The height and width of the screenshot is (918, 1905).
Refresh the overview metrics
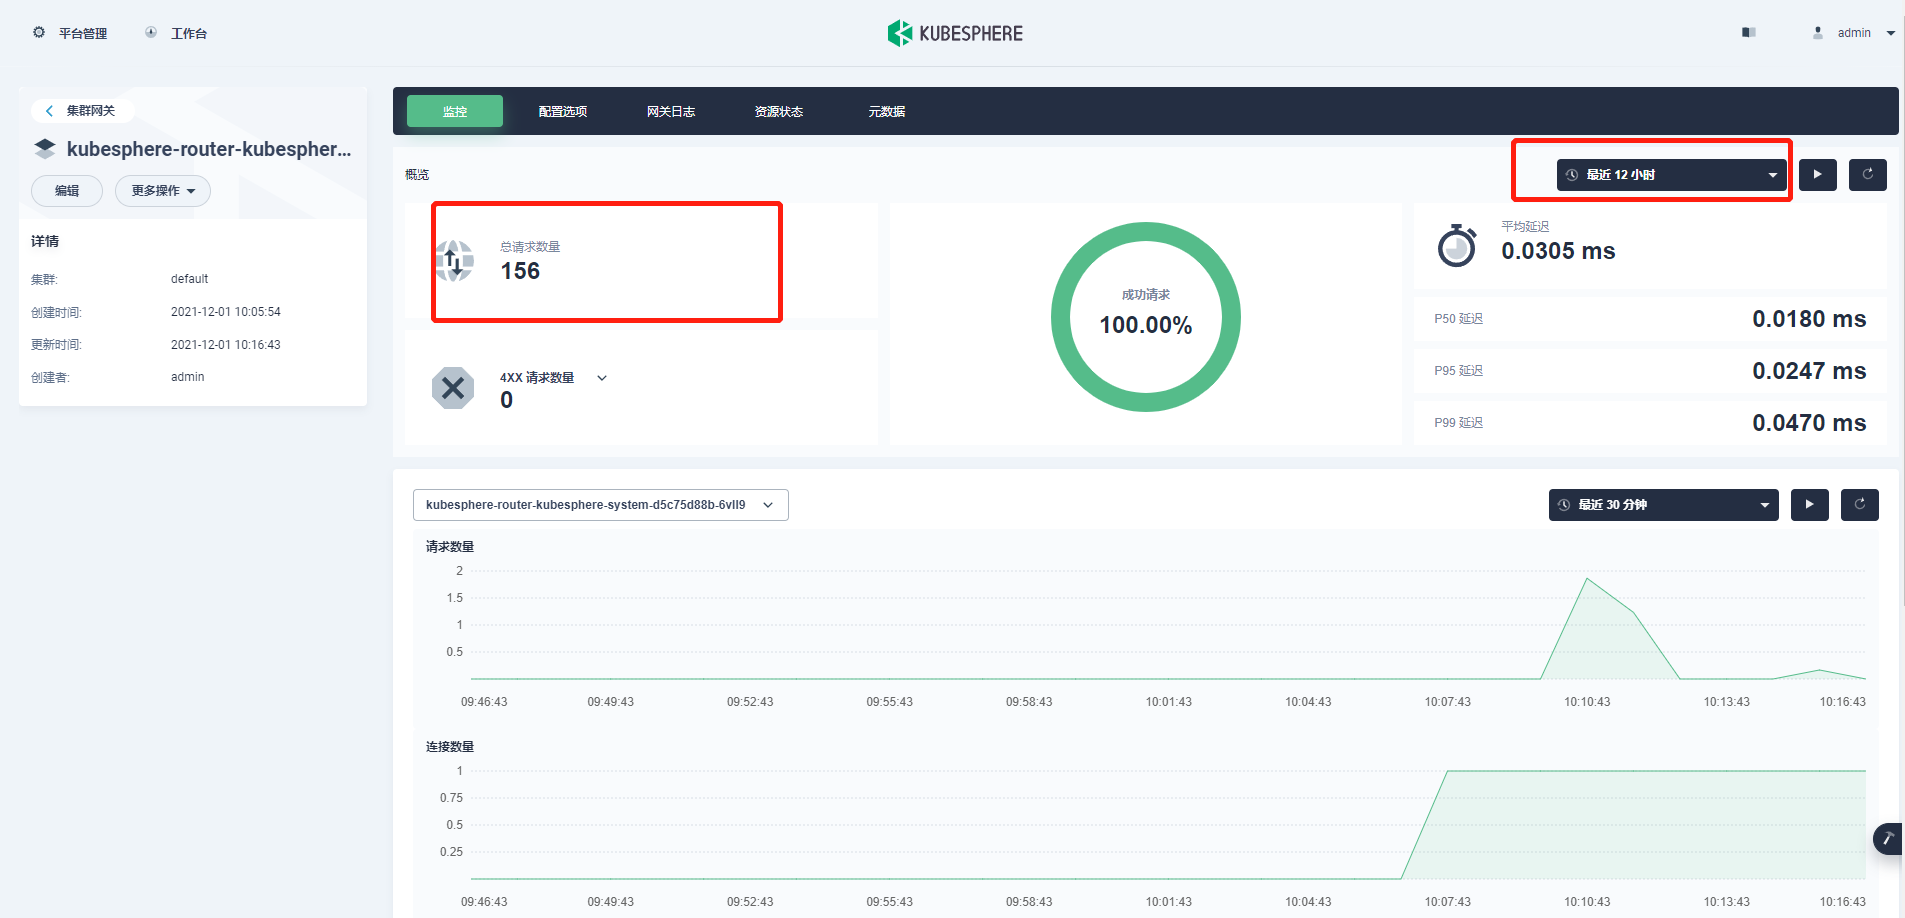(x=1868, y=175)
